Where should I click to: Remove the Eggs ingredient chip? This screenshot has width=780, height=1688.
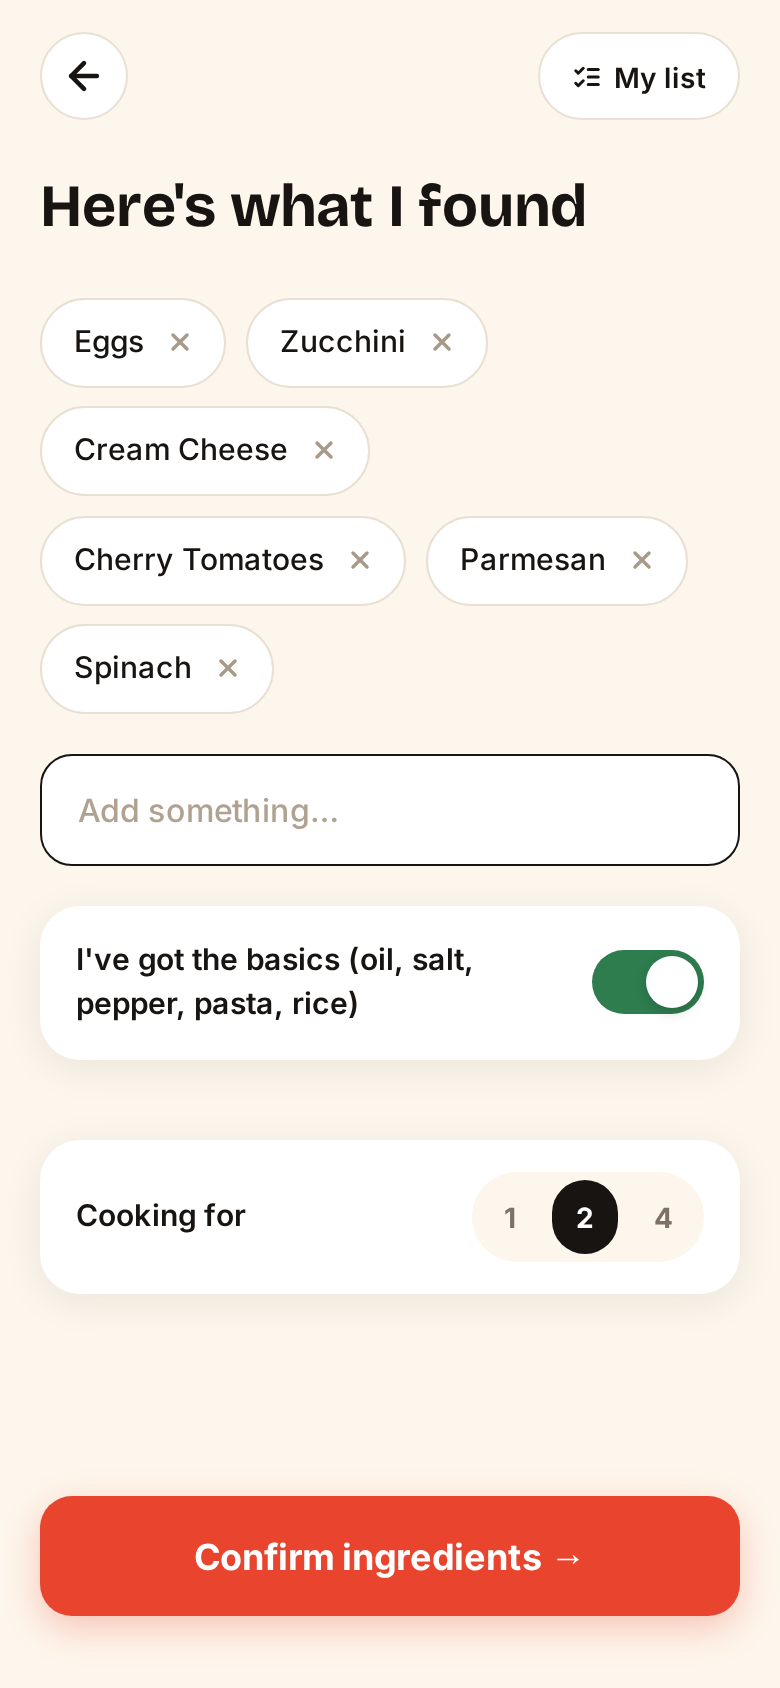tap(180, 342)
